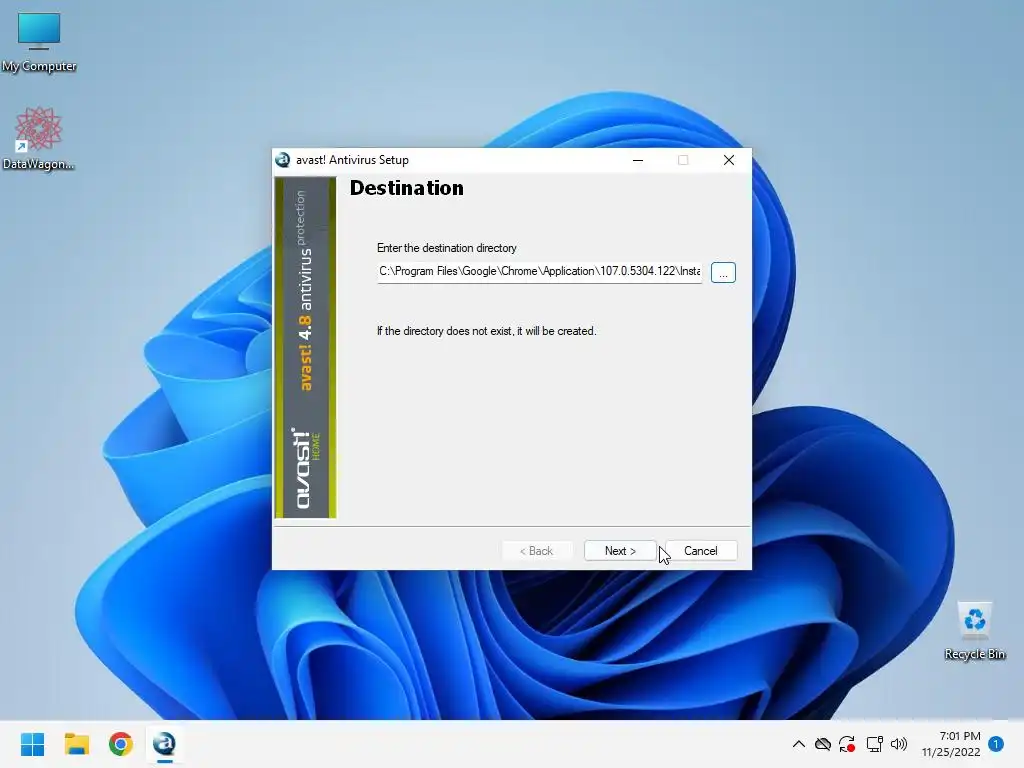Open the My Computer desktop icon

coord(39,42)
